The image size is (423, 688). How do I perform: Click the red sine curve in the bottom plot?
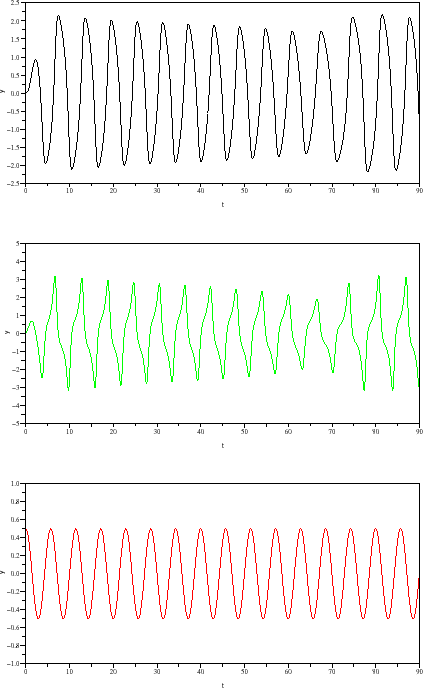point(222,573)
